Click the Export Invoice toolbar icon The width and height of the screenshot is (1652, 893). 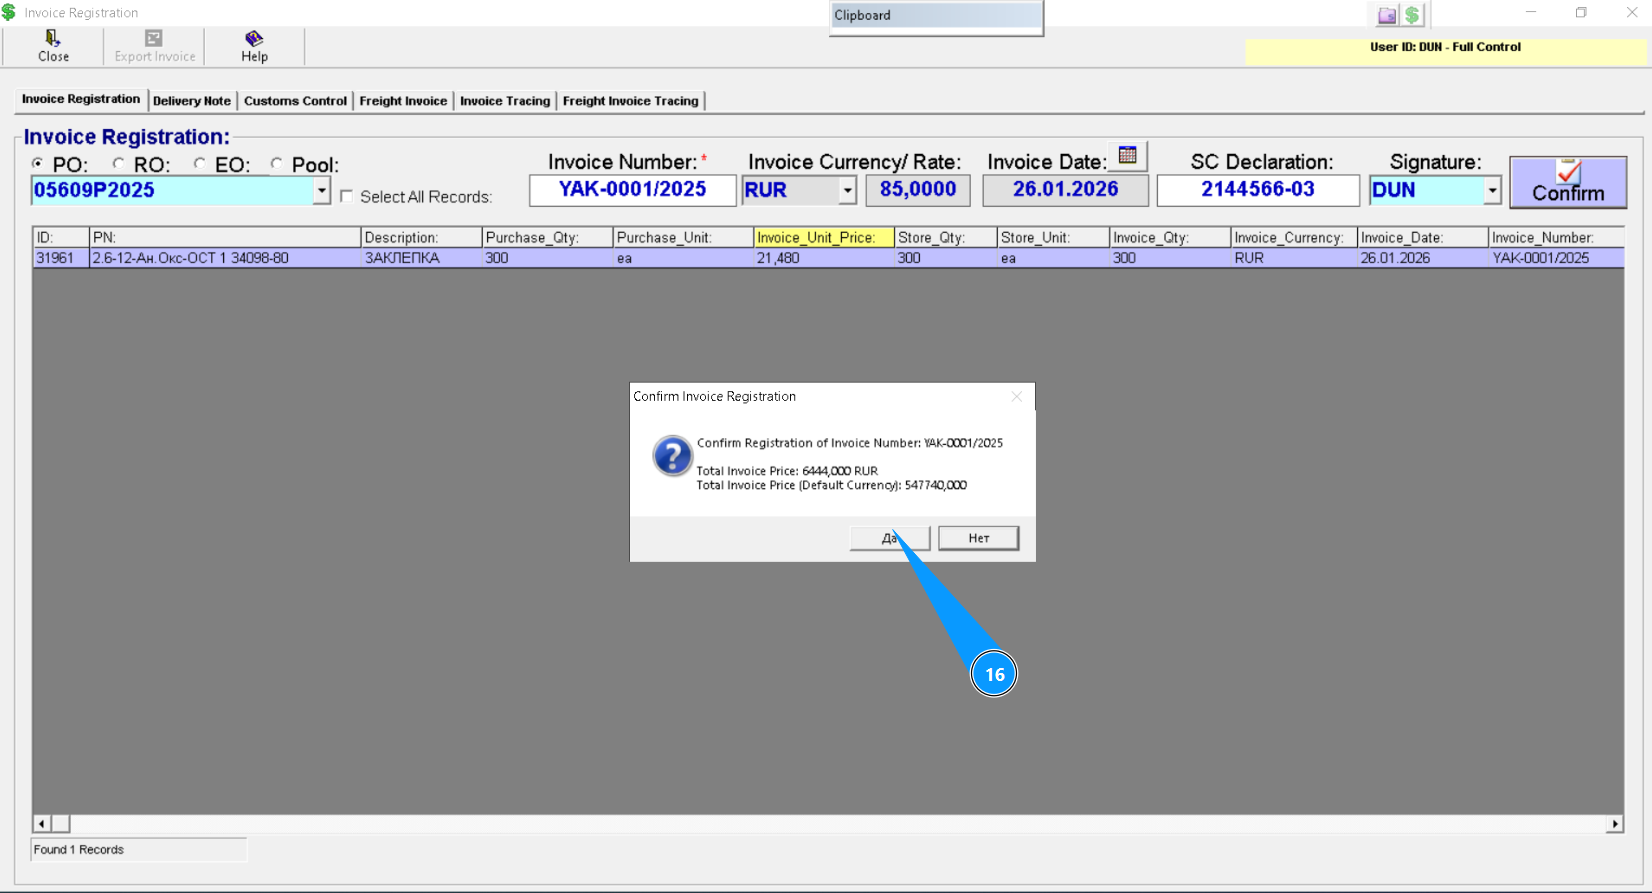click(x=154, y=38)
